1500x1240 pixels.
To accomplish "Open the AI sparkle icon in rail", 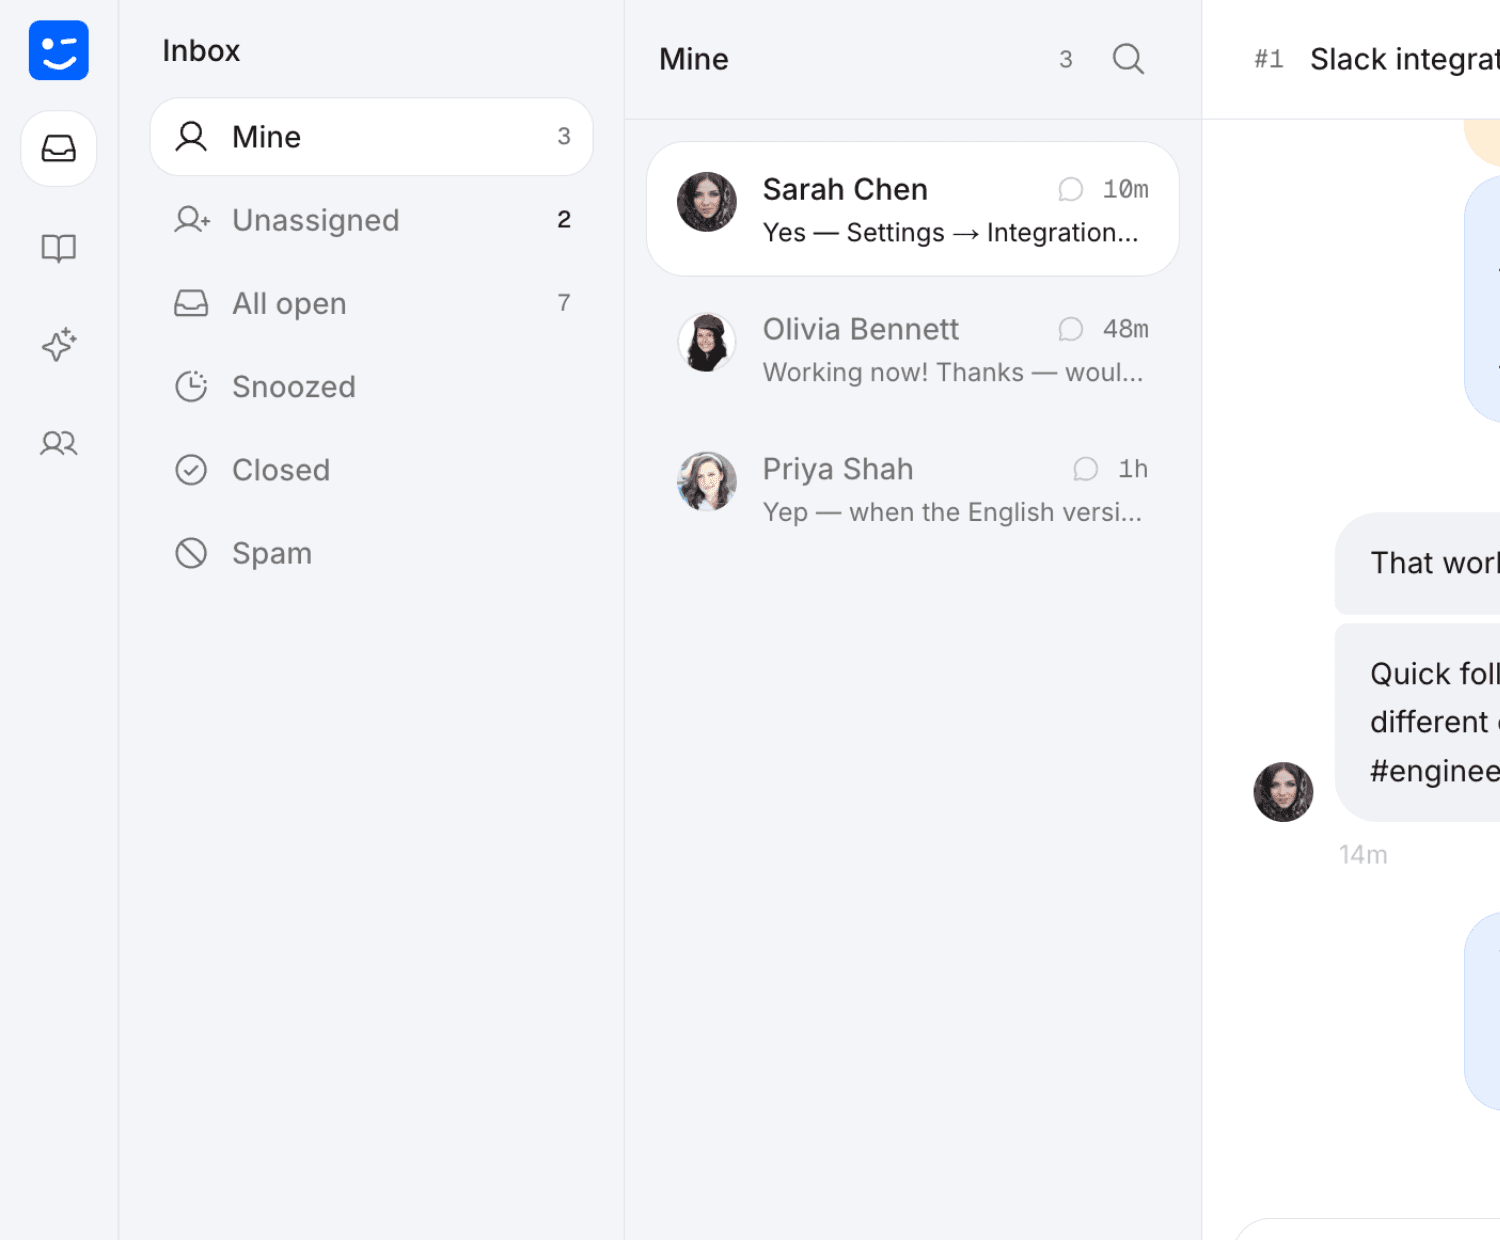I will [x=59, y=344].
